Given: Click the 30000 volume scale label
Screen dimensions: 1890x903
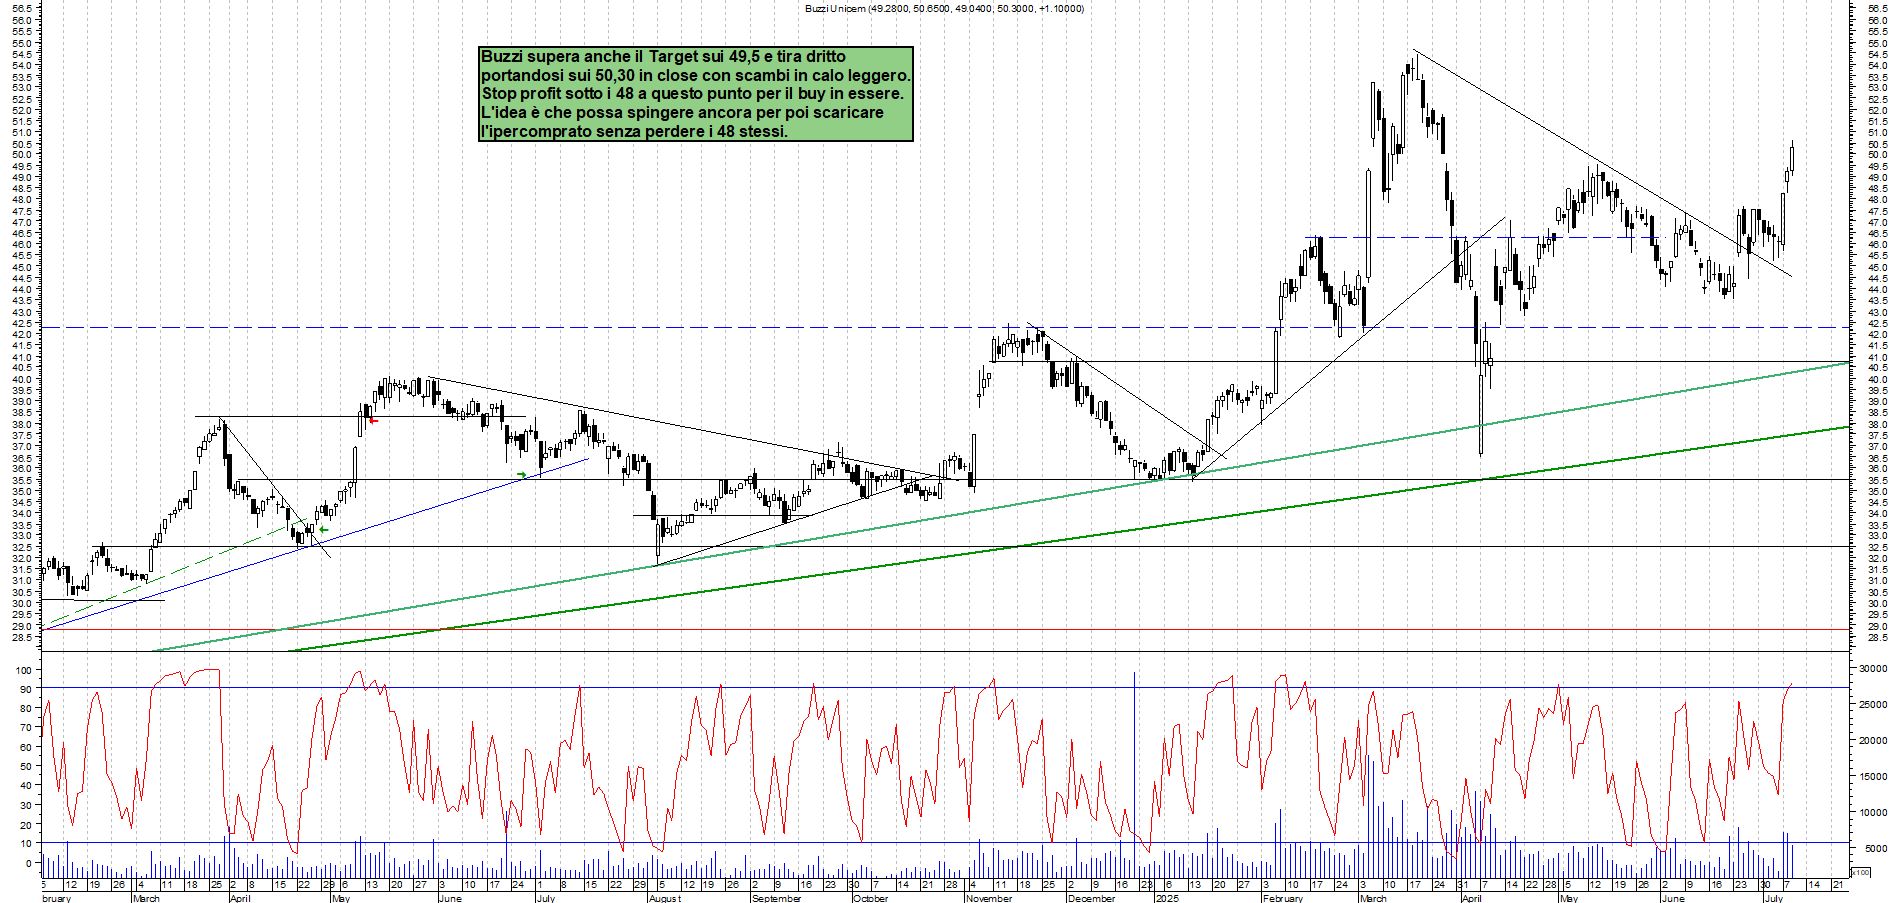Looking at the screenshot, I should pos(1872,669).
